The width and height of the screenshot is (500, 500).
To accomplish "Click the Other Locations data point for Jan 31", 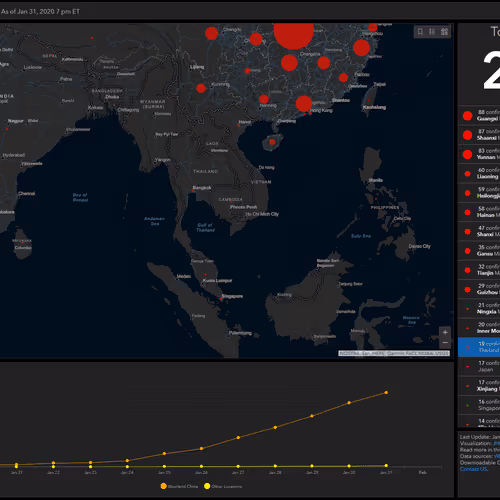I will pos(386,466).
